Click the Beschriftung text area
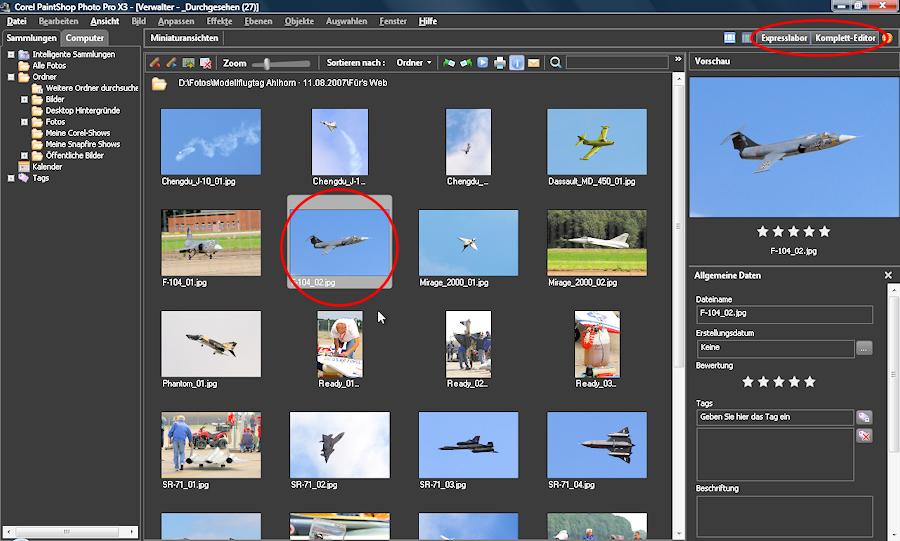 pyautogui.click(x=784, y=516)
